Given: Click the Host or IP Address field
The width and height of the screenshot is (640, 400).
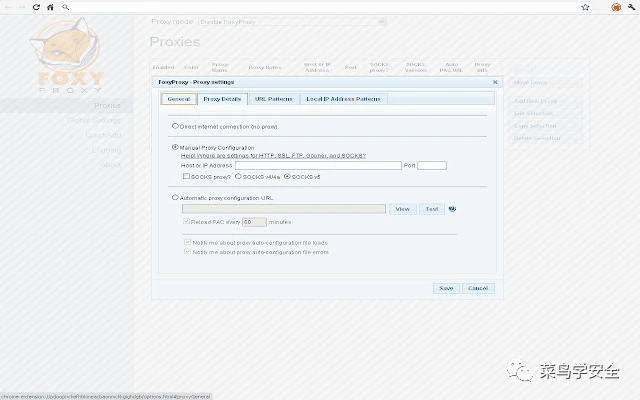Looking at the screenshot, I should (318, 165).
